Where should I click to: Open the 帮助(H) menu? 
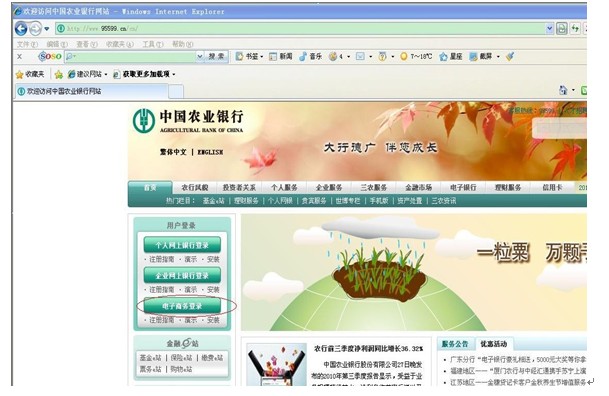click(183, 44)
